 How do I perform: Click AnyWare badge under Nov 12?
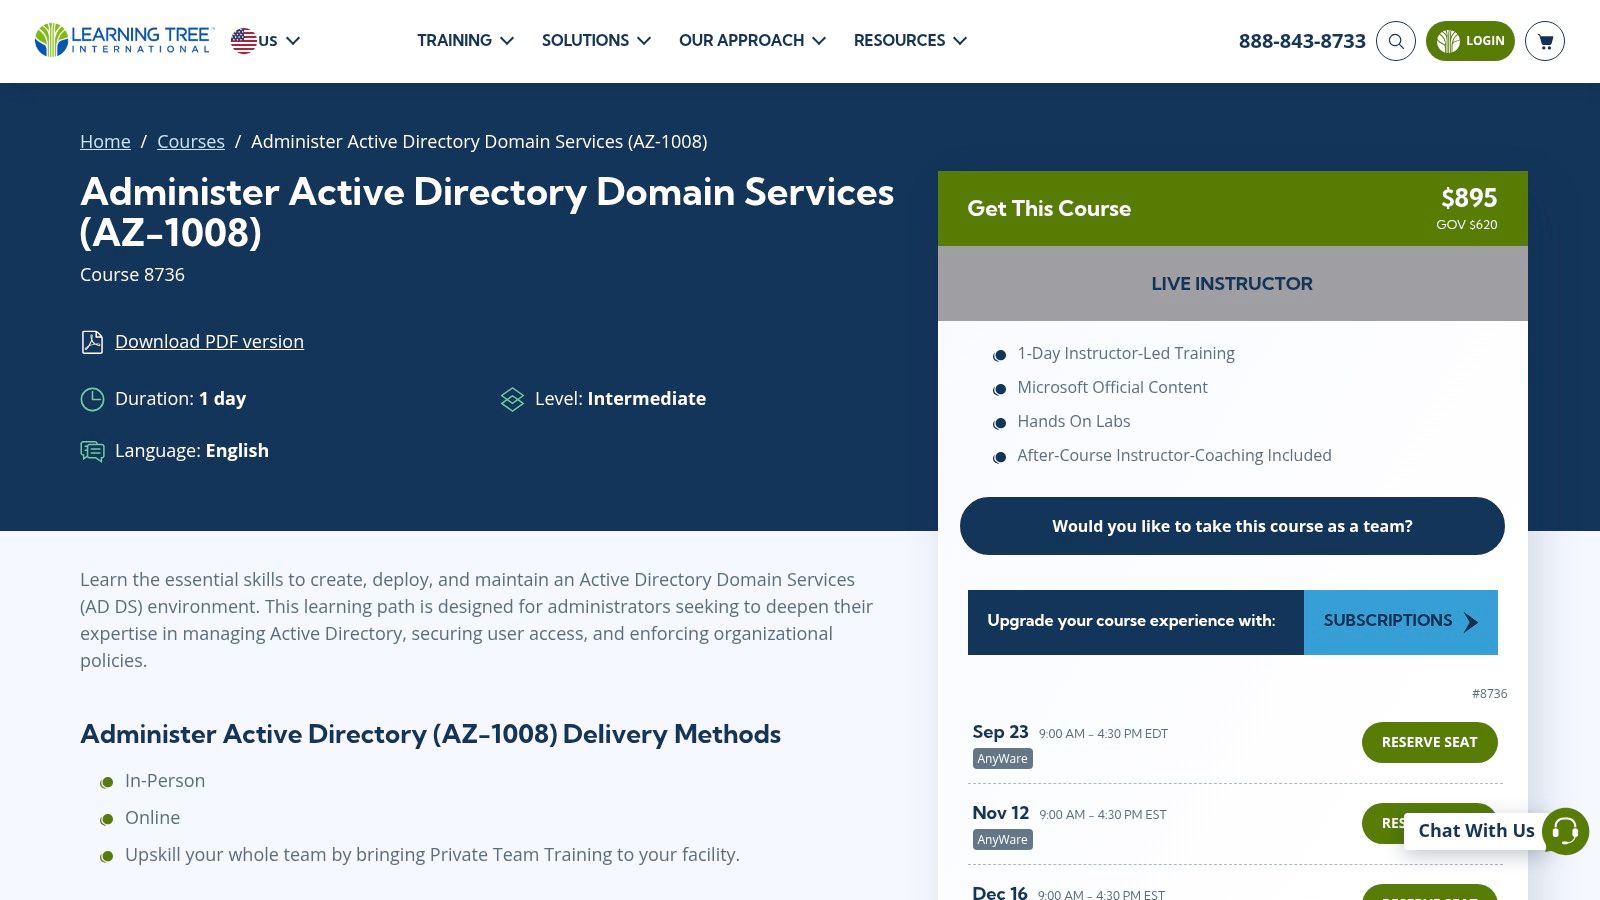pos(1002,840)
